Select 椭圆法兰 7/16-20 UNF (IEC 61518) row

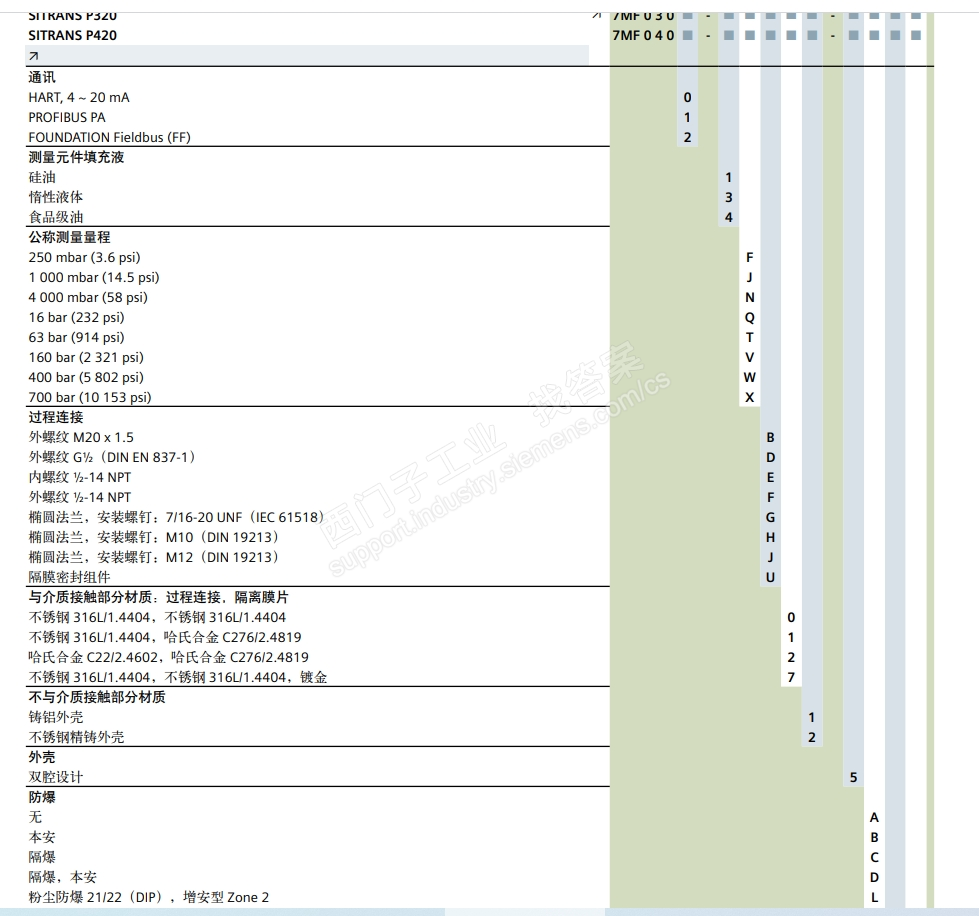click(x=177, y=517)
